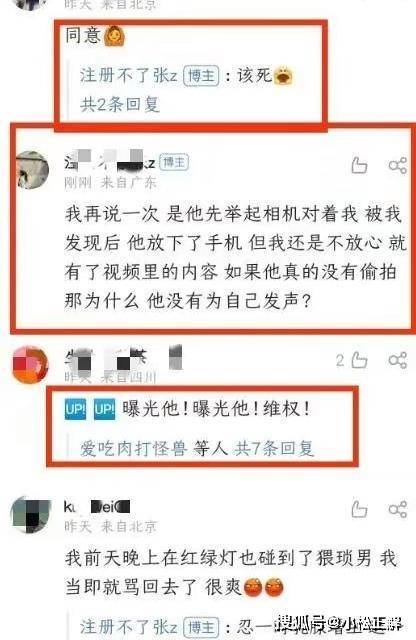Open the comment 我再说一次 text
416x640 pixels.
(x=235, y=257)
